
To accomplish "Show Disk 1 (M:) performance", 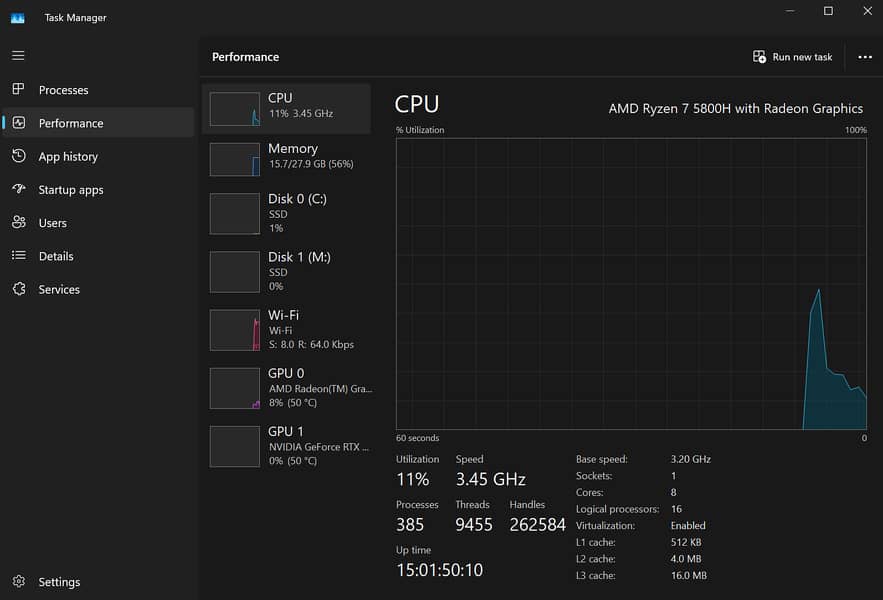I will (286, 271).
